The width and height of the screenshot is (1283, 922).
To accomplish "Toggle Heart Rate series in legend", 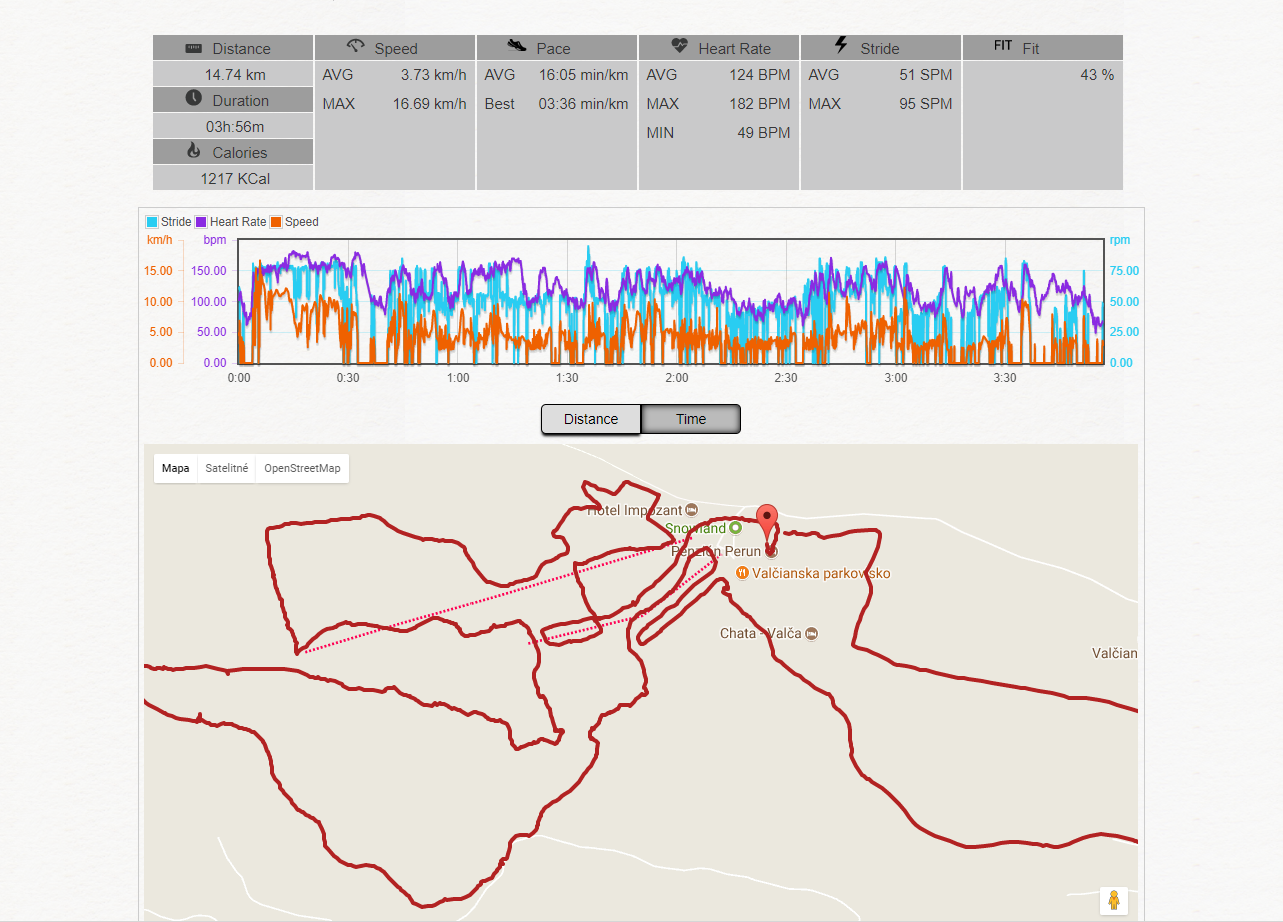I will point(230,222).
